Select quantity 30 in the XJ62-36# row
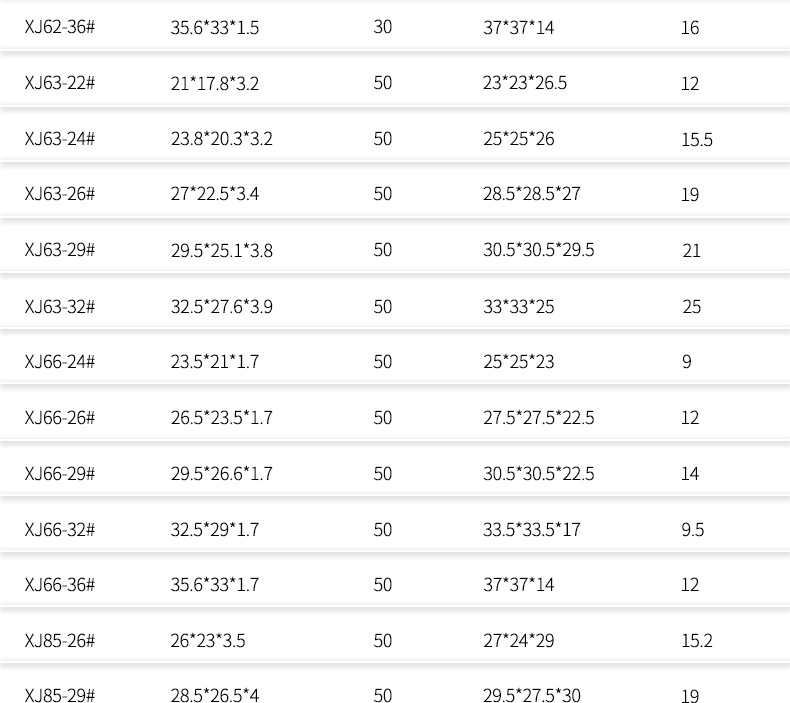This screenshot has width=790, height=703. coord(383,28)
